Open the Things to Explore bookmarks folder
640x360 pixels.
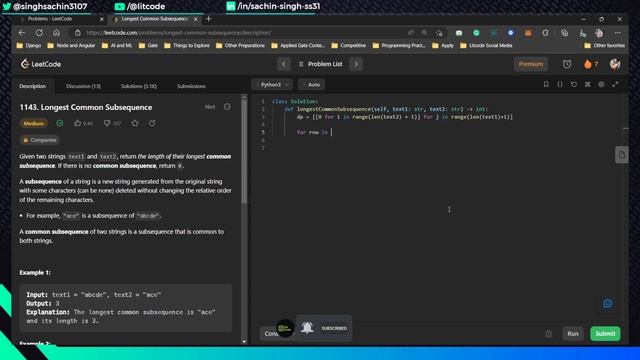tap(187, 45)
